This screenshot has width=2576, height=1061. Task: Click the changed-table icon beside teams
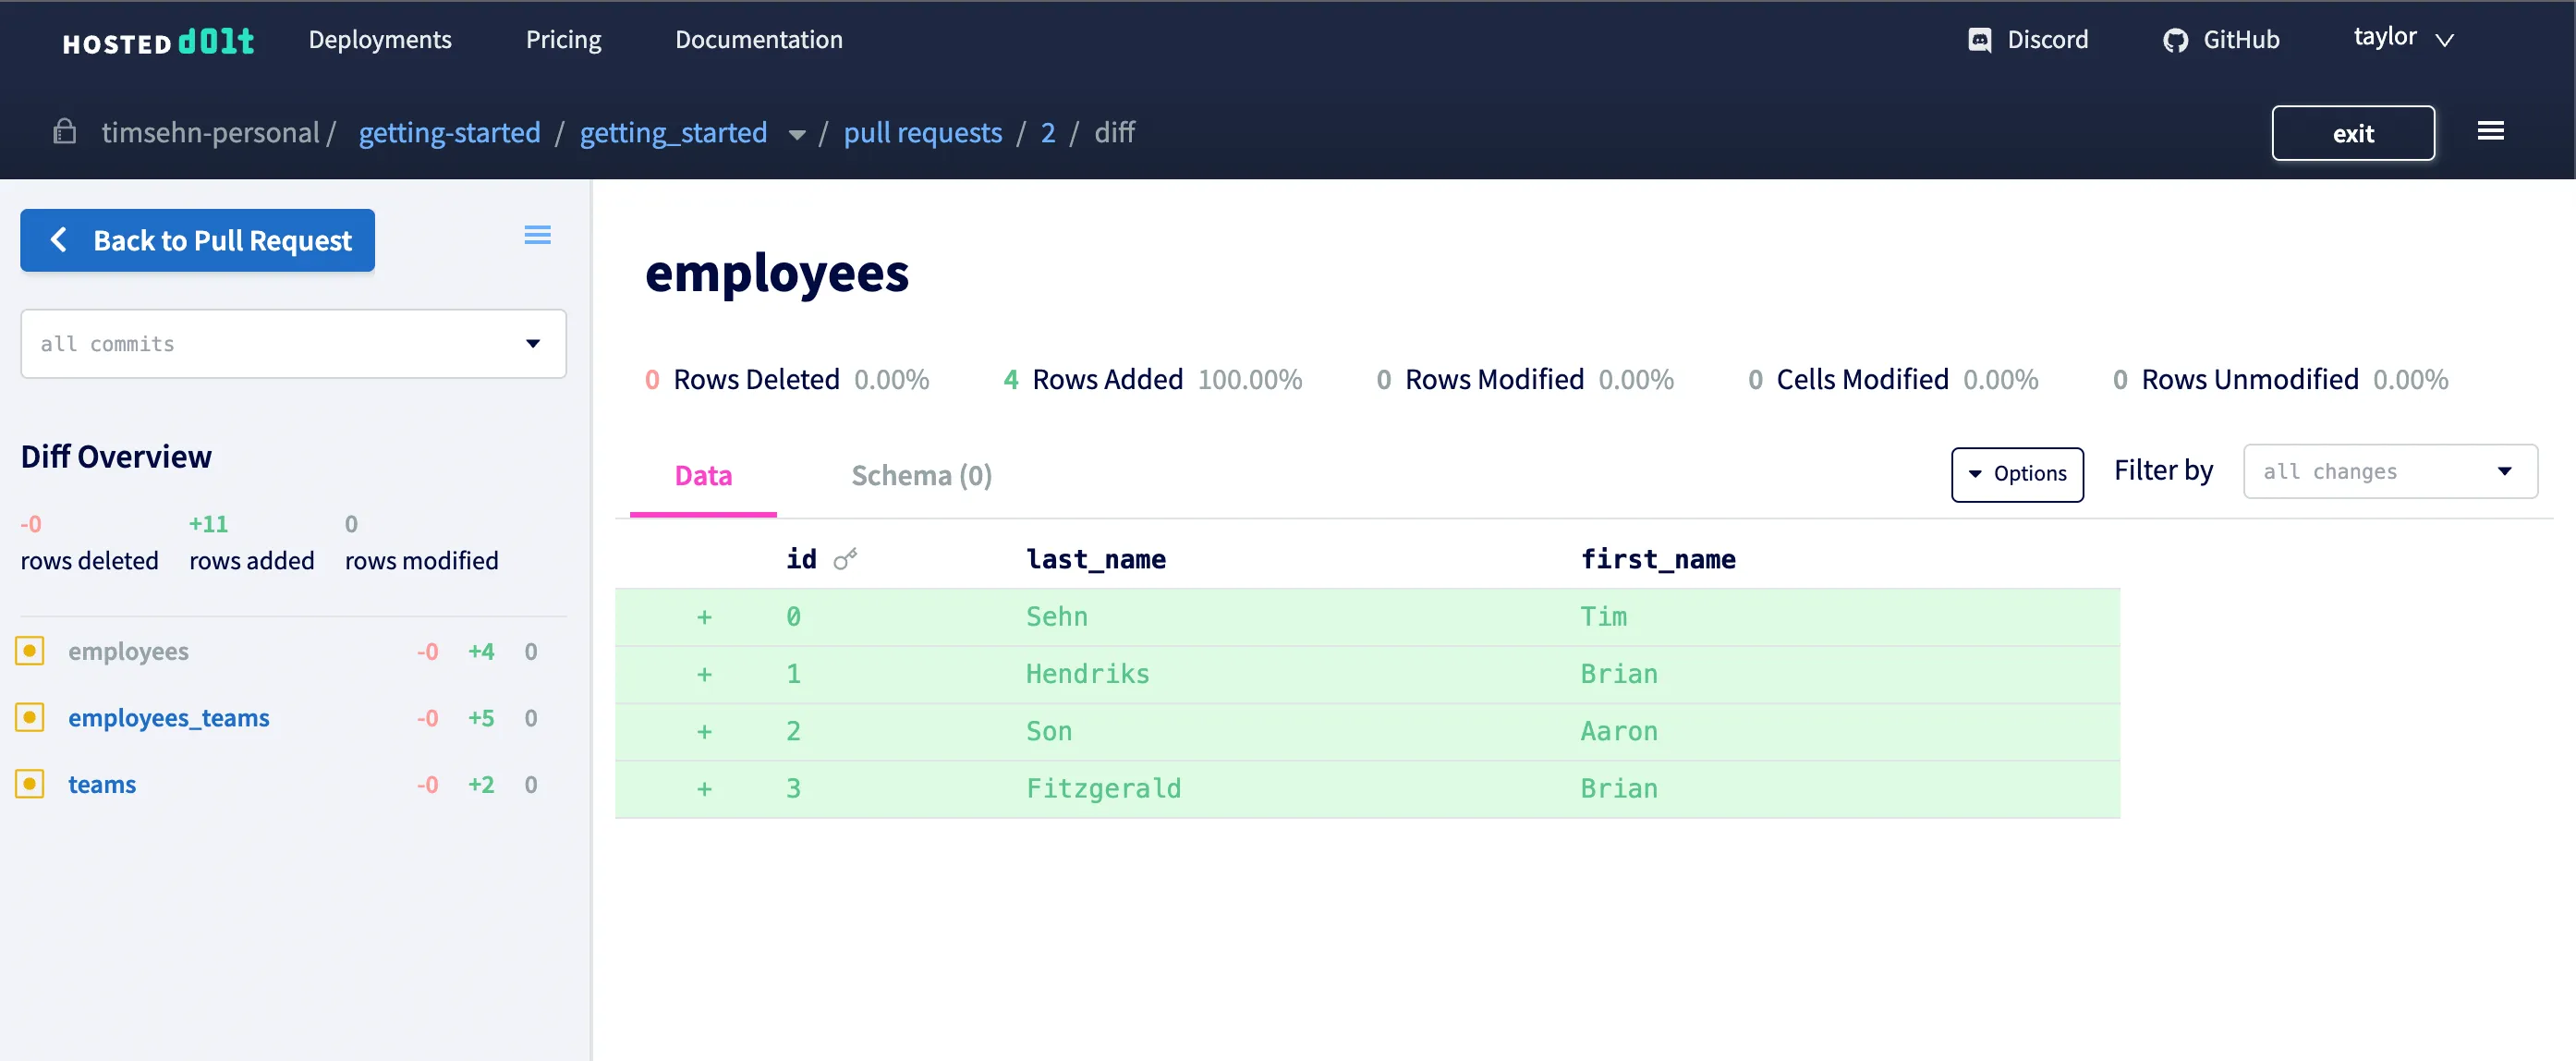(x=29, y=784)
